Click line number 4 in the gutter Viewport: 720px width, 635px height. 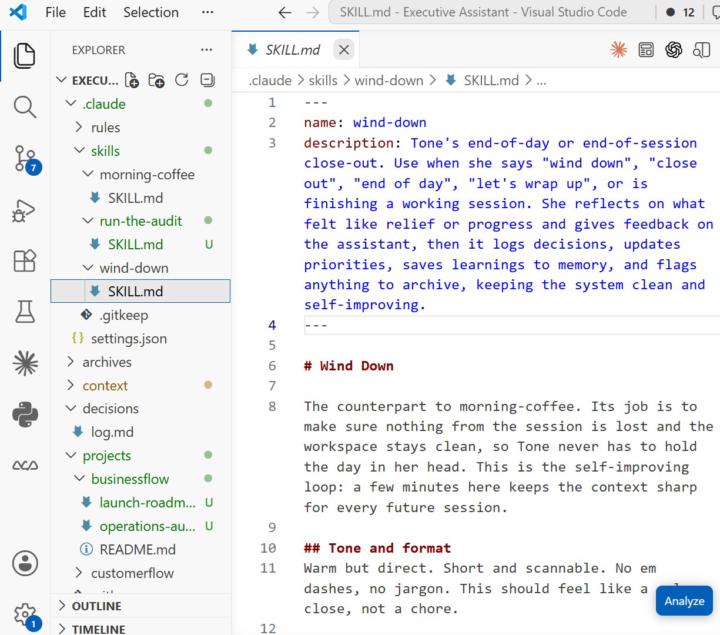(x=272, y=325)
